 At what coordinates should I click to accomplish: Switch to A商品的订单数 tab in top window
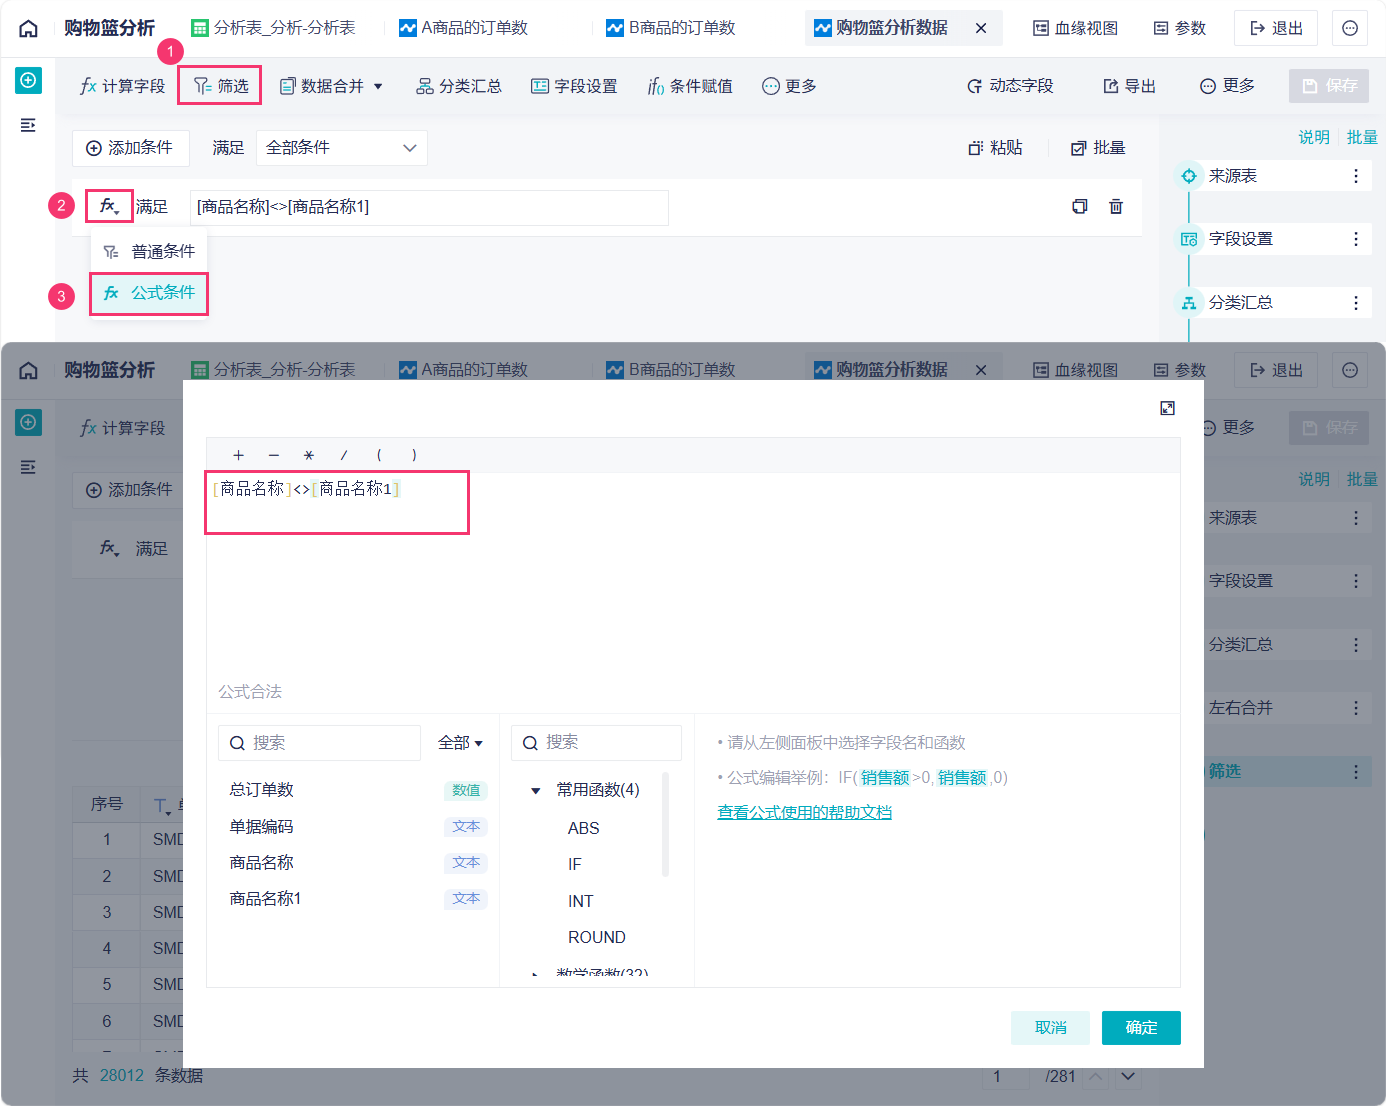pos(463,28)
